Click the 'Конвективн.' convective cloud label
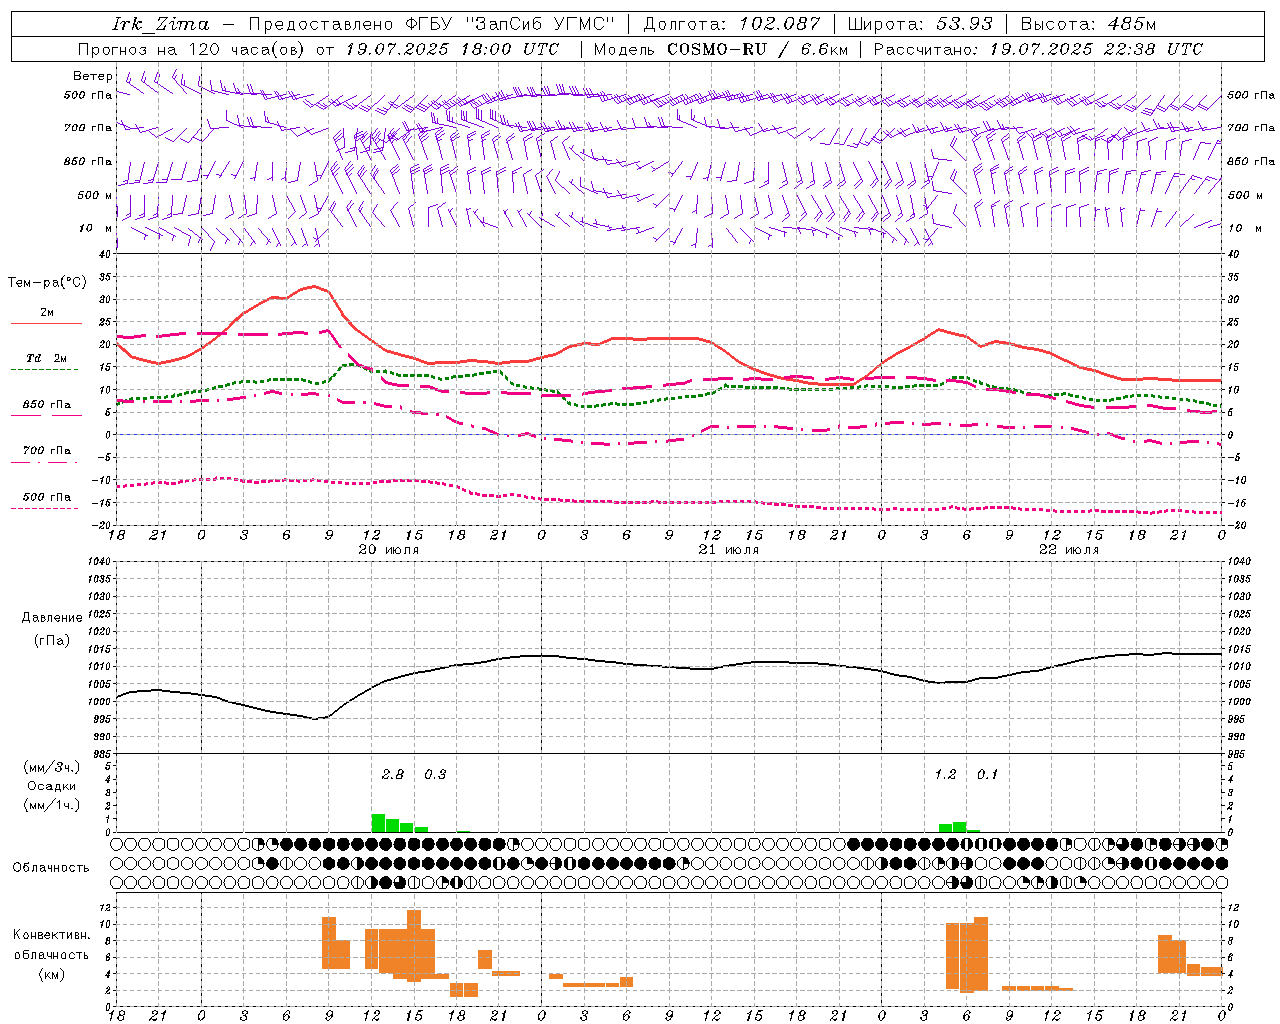The width and height of the screenshot is (1280, 1024). 51,935
